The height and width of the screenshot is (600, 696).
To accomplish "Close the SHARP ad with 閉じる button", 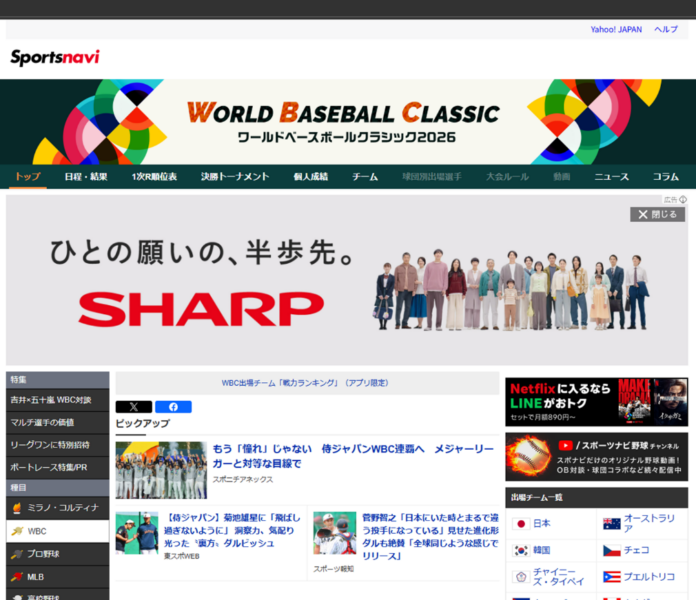I will [657, 214].
